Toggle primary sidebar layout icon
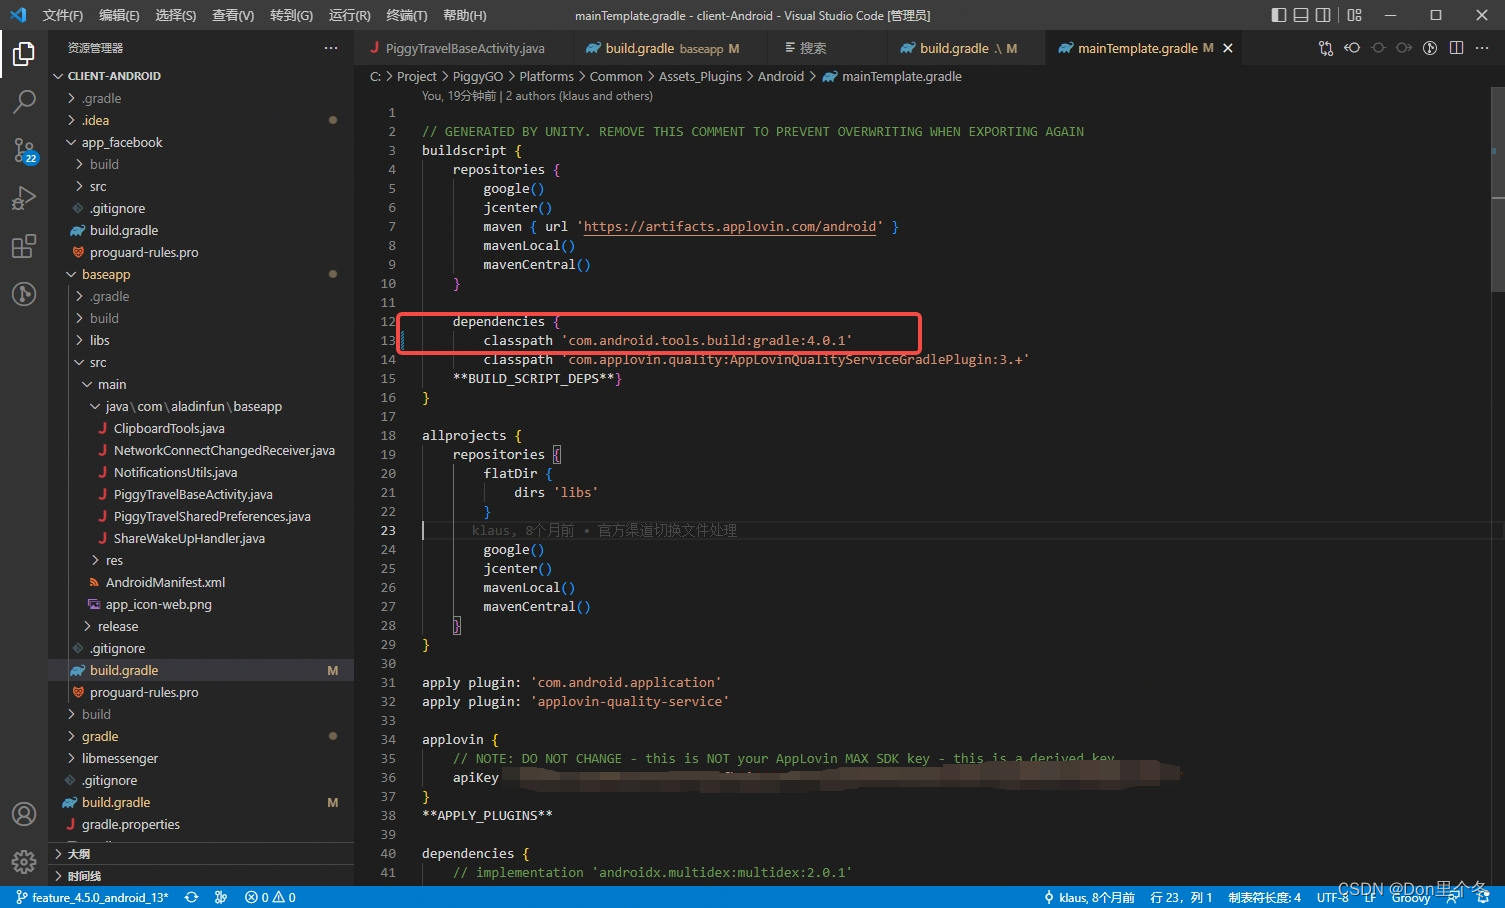Viewport: 1505px width, 908px height. 1279,15
